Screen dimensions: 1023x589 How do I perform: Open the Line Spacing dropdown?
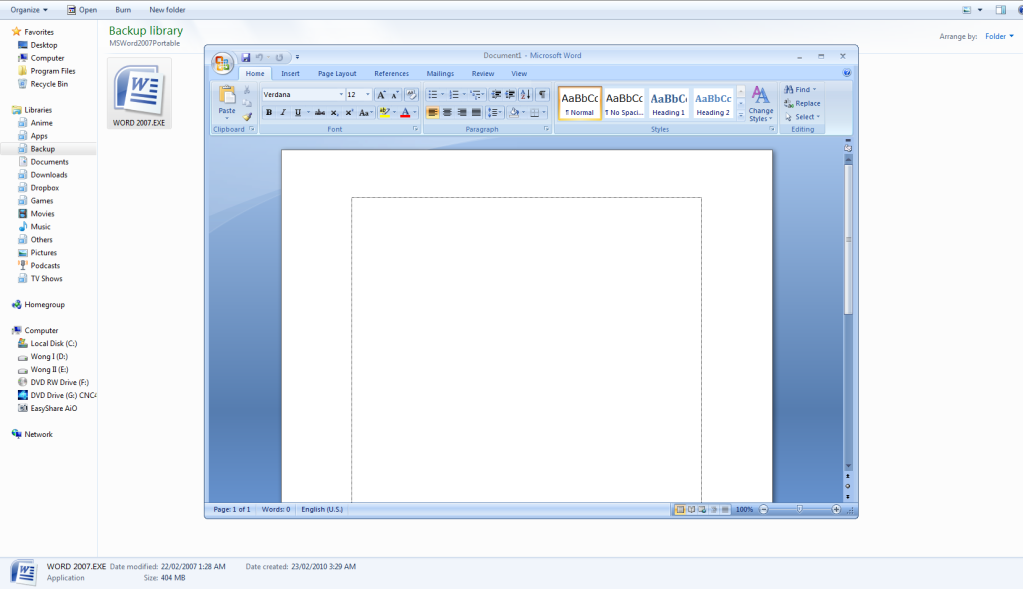tap(495, 112)
